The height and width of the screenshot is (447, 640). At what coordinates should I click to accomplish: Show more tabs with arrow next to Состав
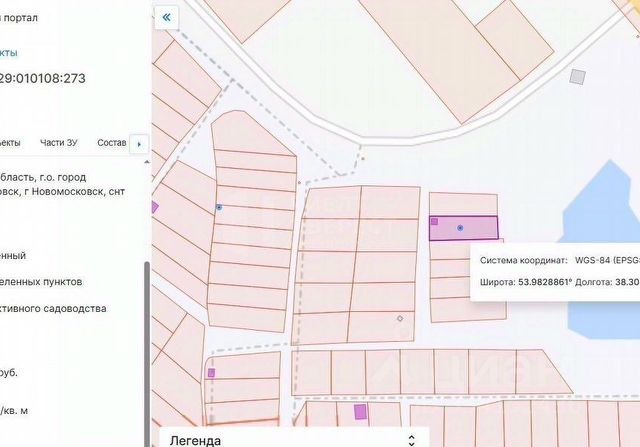139,144
